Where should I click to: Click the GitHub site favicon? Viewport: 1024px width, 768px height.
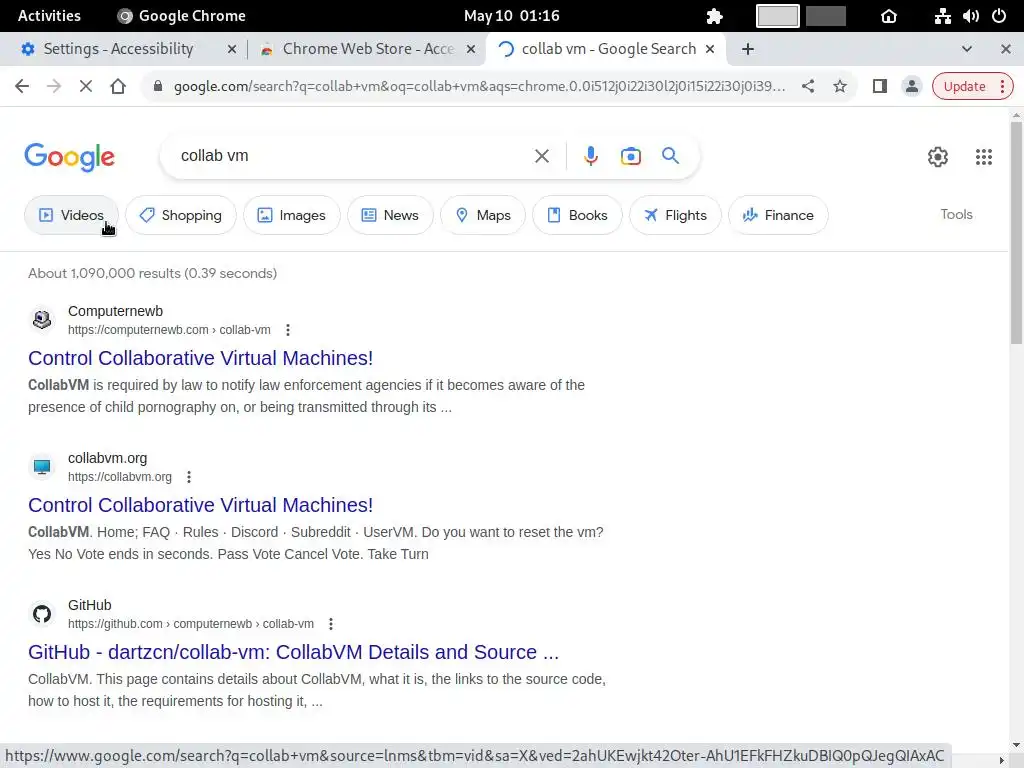[42, 614]
